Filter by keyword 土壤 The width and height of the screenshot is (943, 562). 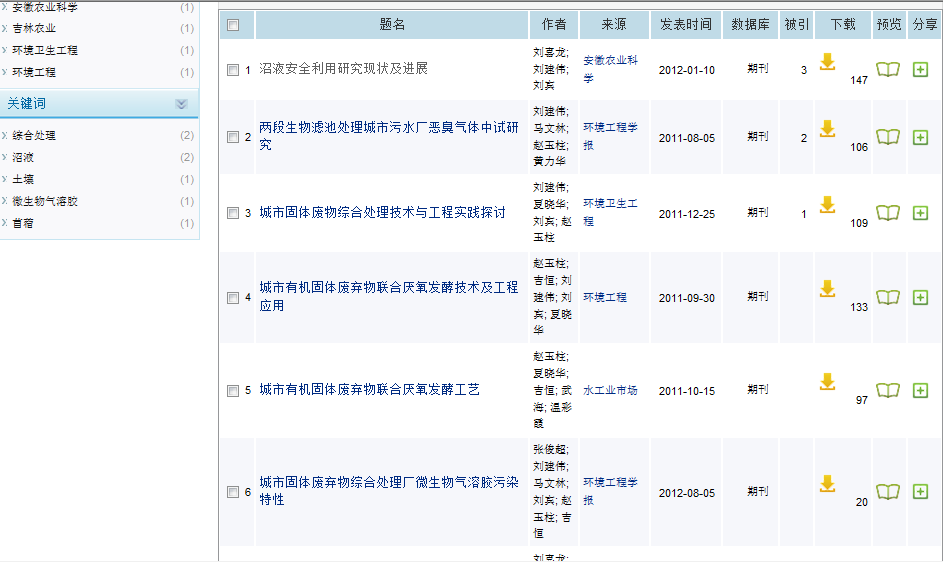[x=23, y=179]
